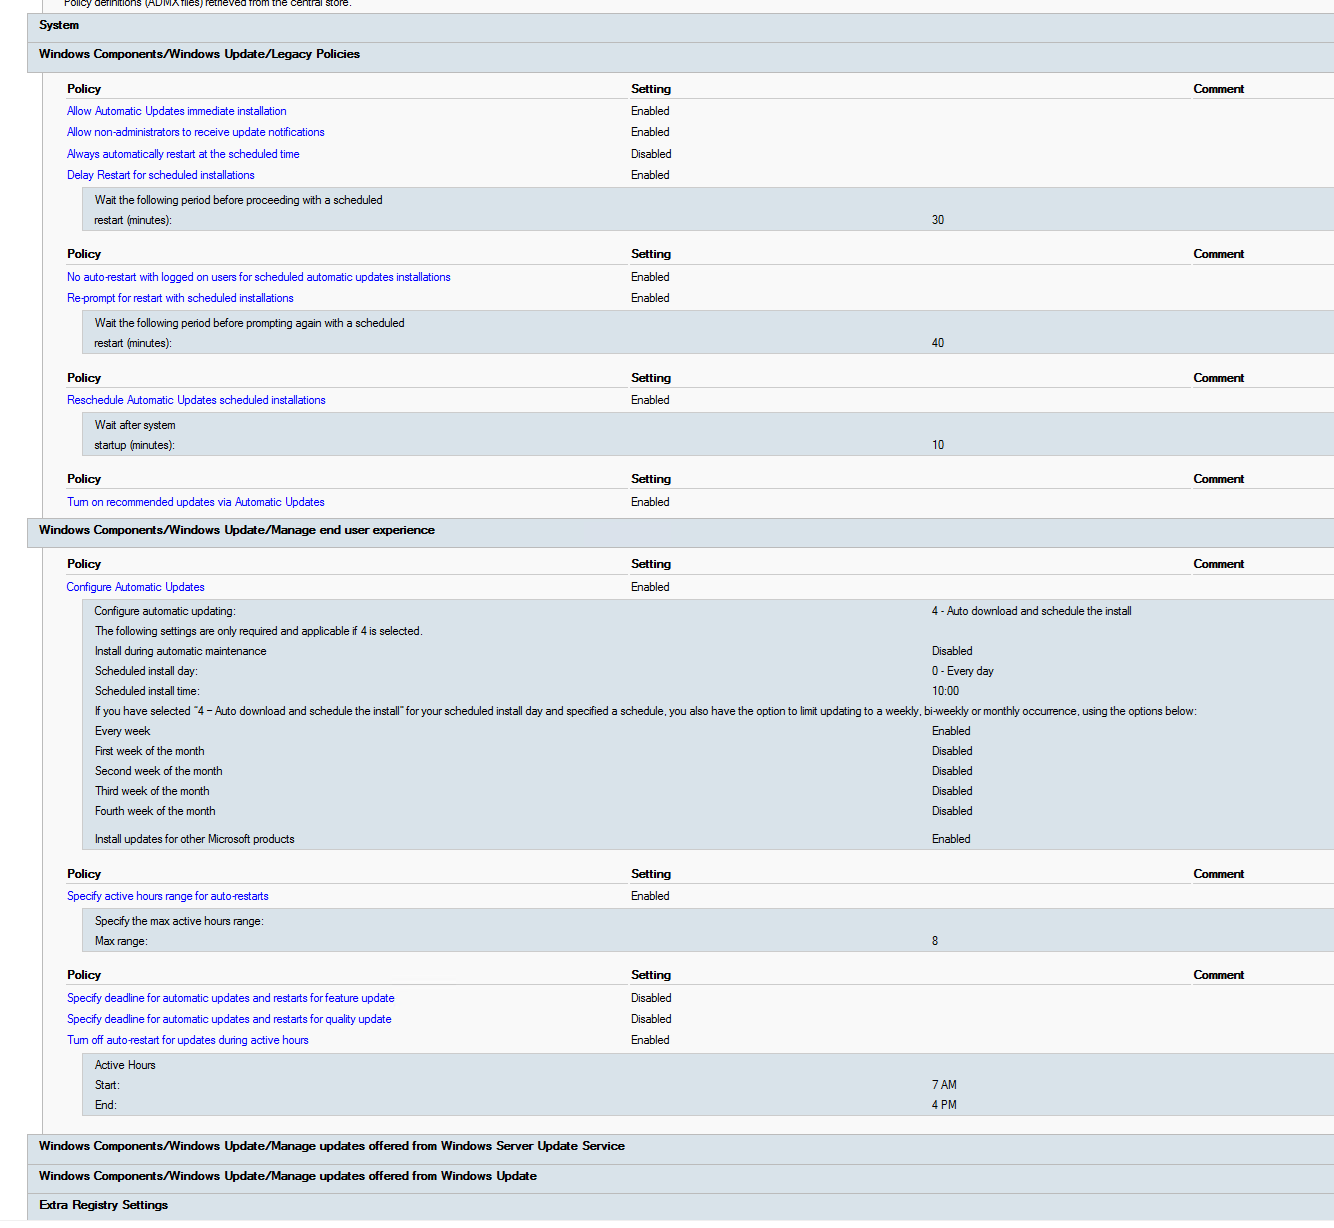Click Turn off auto-restart for updates during active hours
The image size is (1334, 1228).
(188, 1040)
